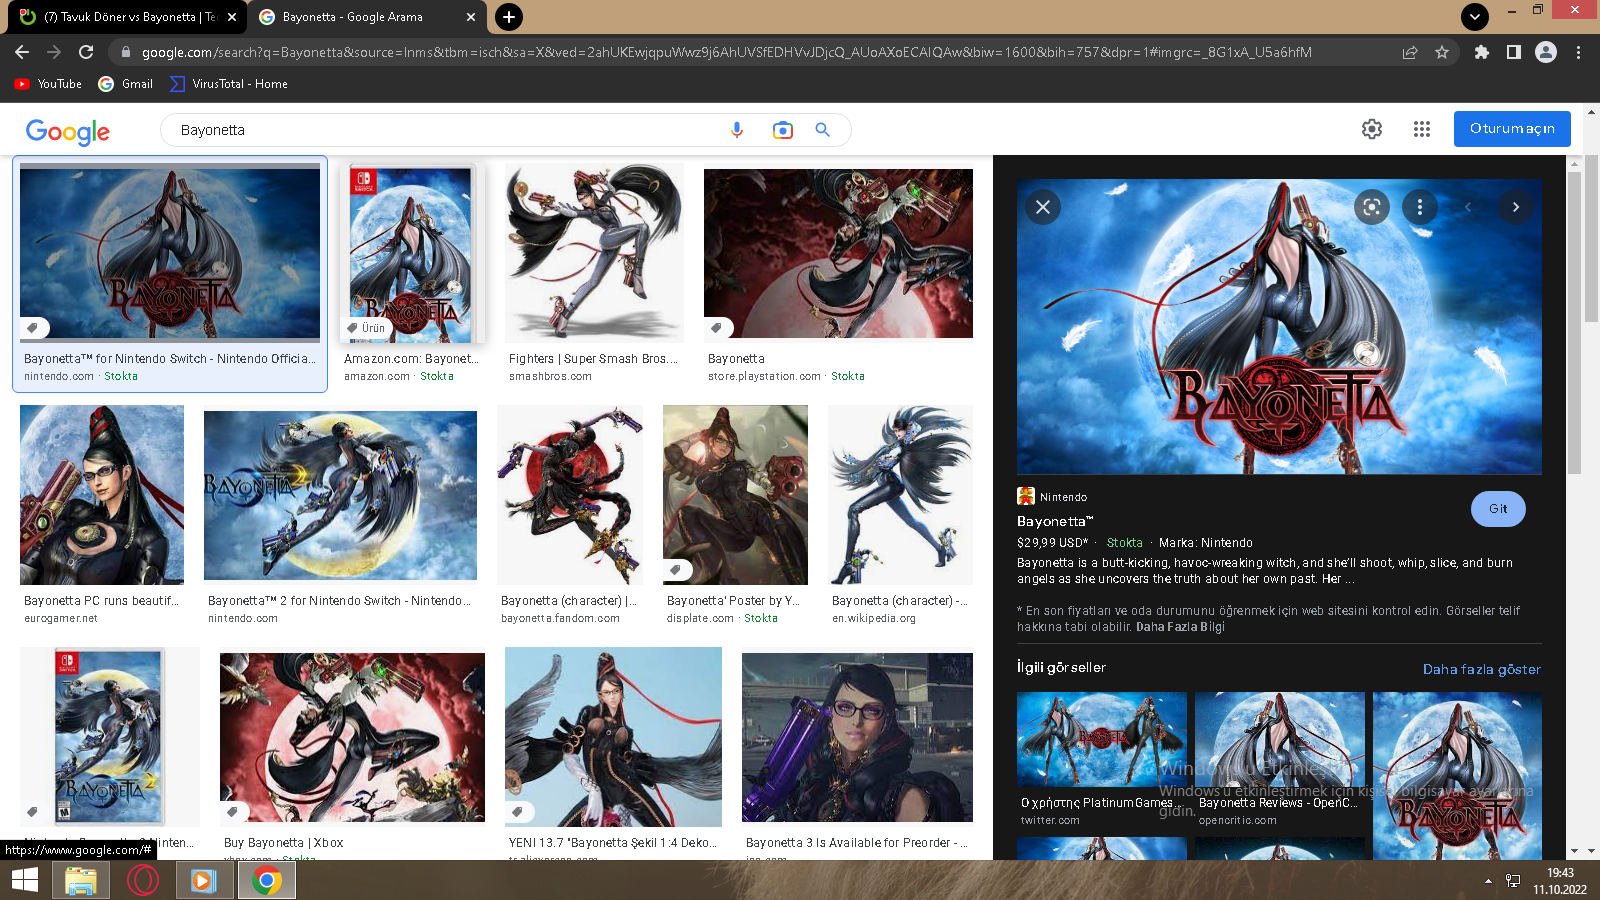Screen dimensions: 1600x900
Task: Open the Bayonetta™ title link in preview
Action: (1055, 521)
